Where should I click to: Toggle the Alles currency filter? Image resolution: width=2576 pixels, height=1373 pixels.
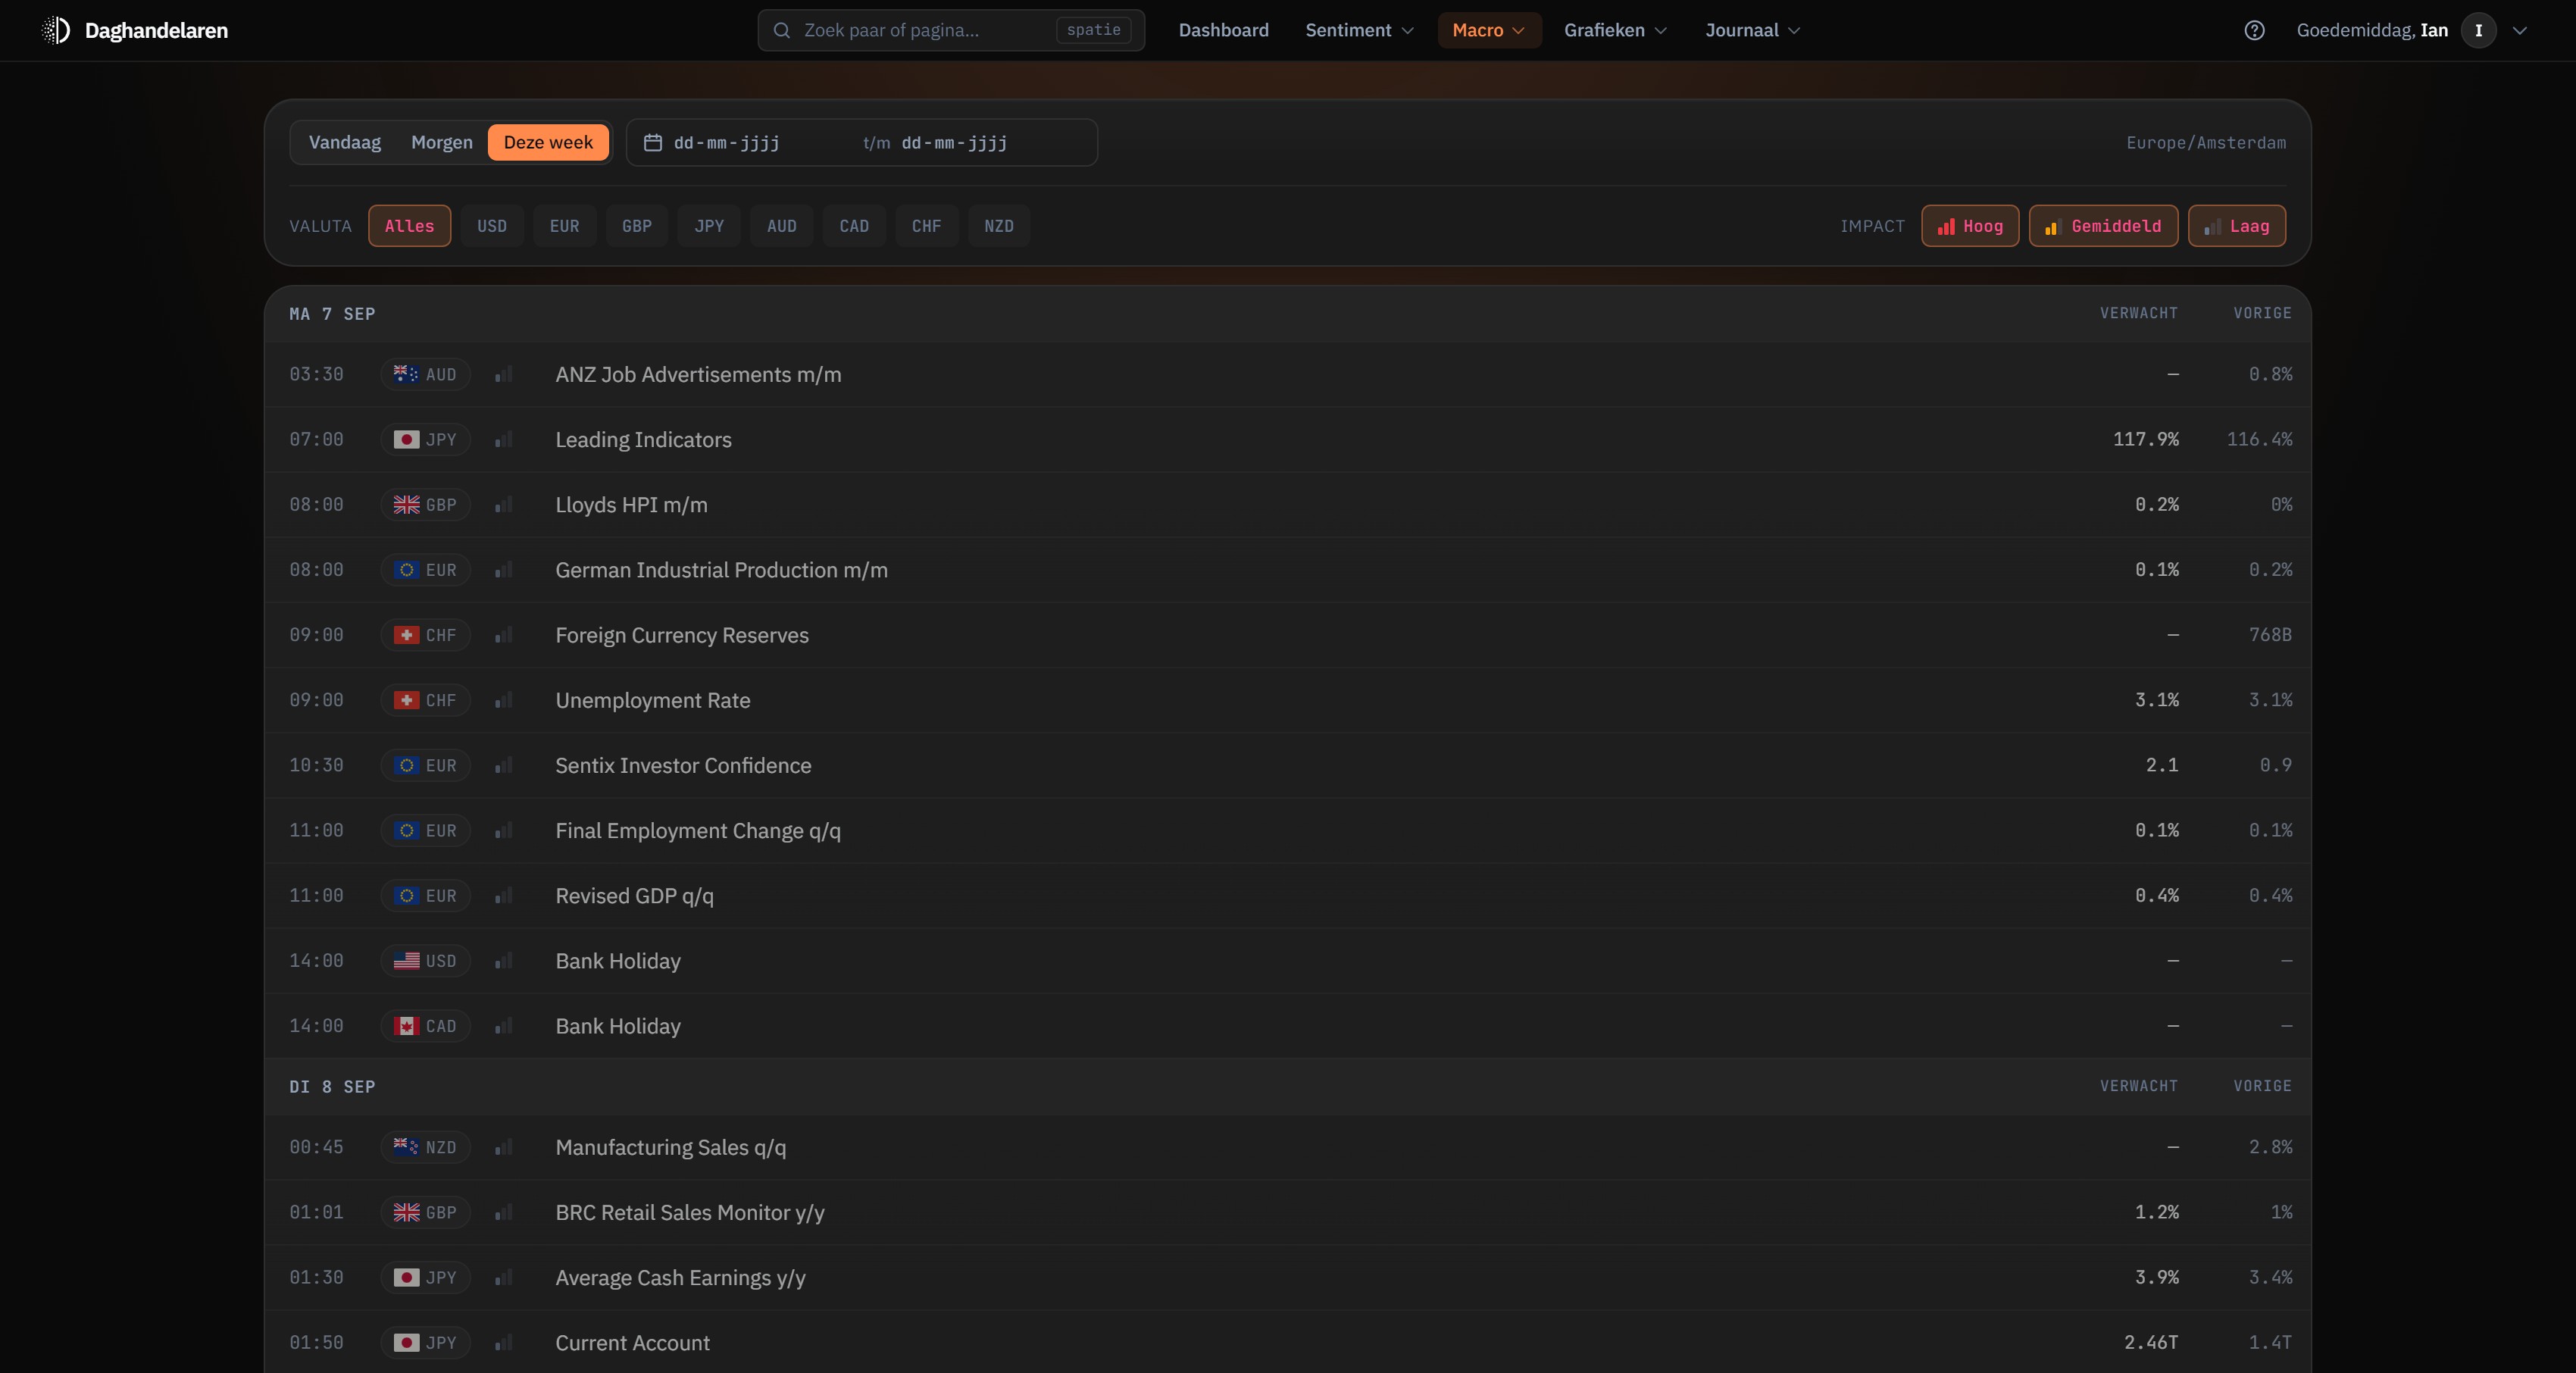point(409,226)
